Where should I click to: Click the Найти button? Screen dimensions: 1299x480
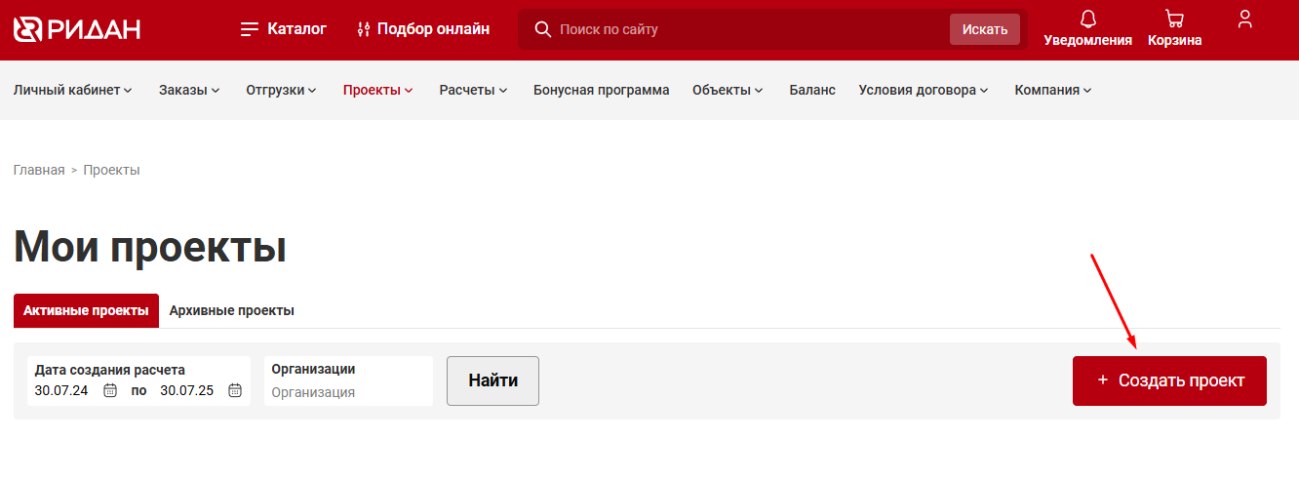(493, 381)
